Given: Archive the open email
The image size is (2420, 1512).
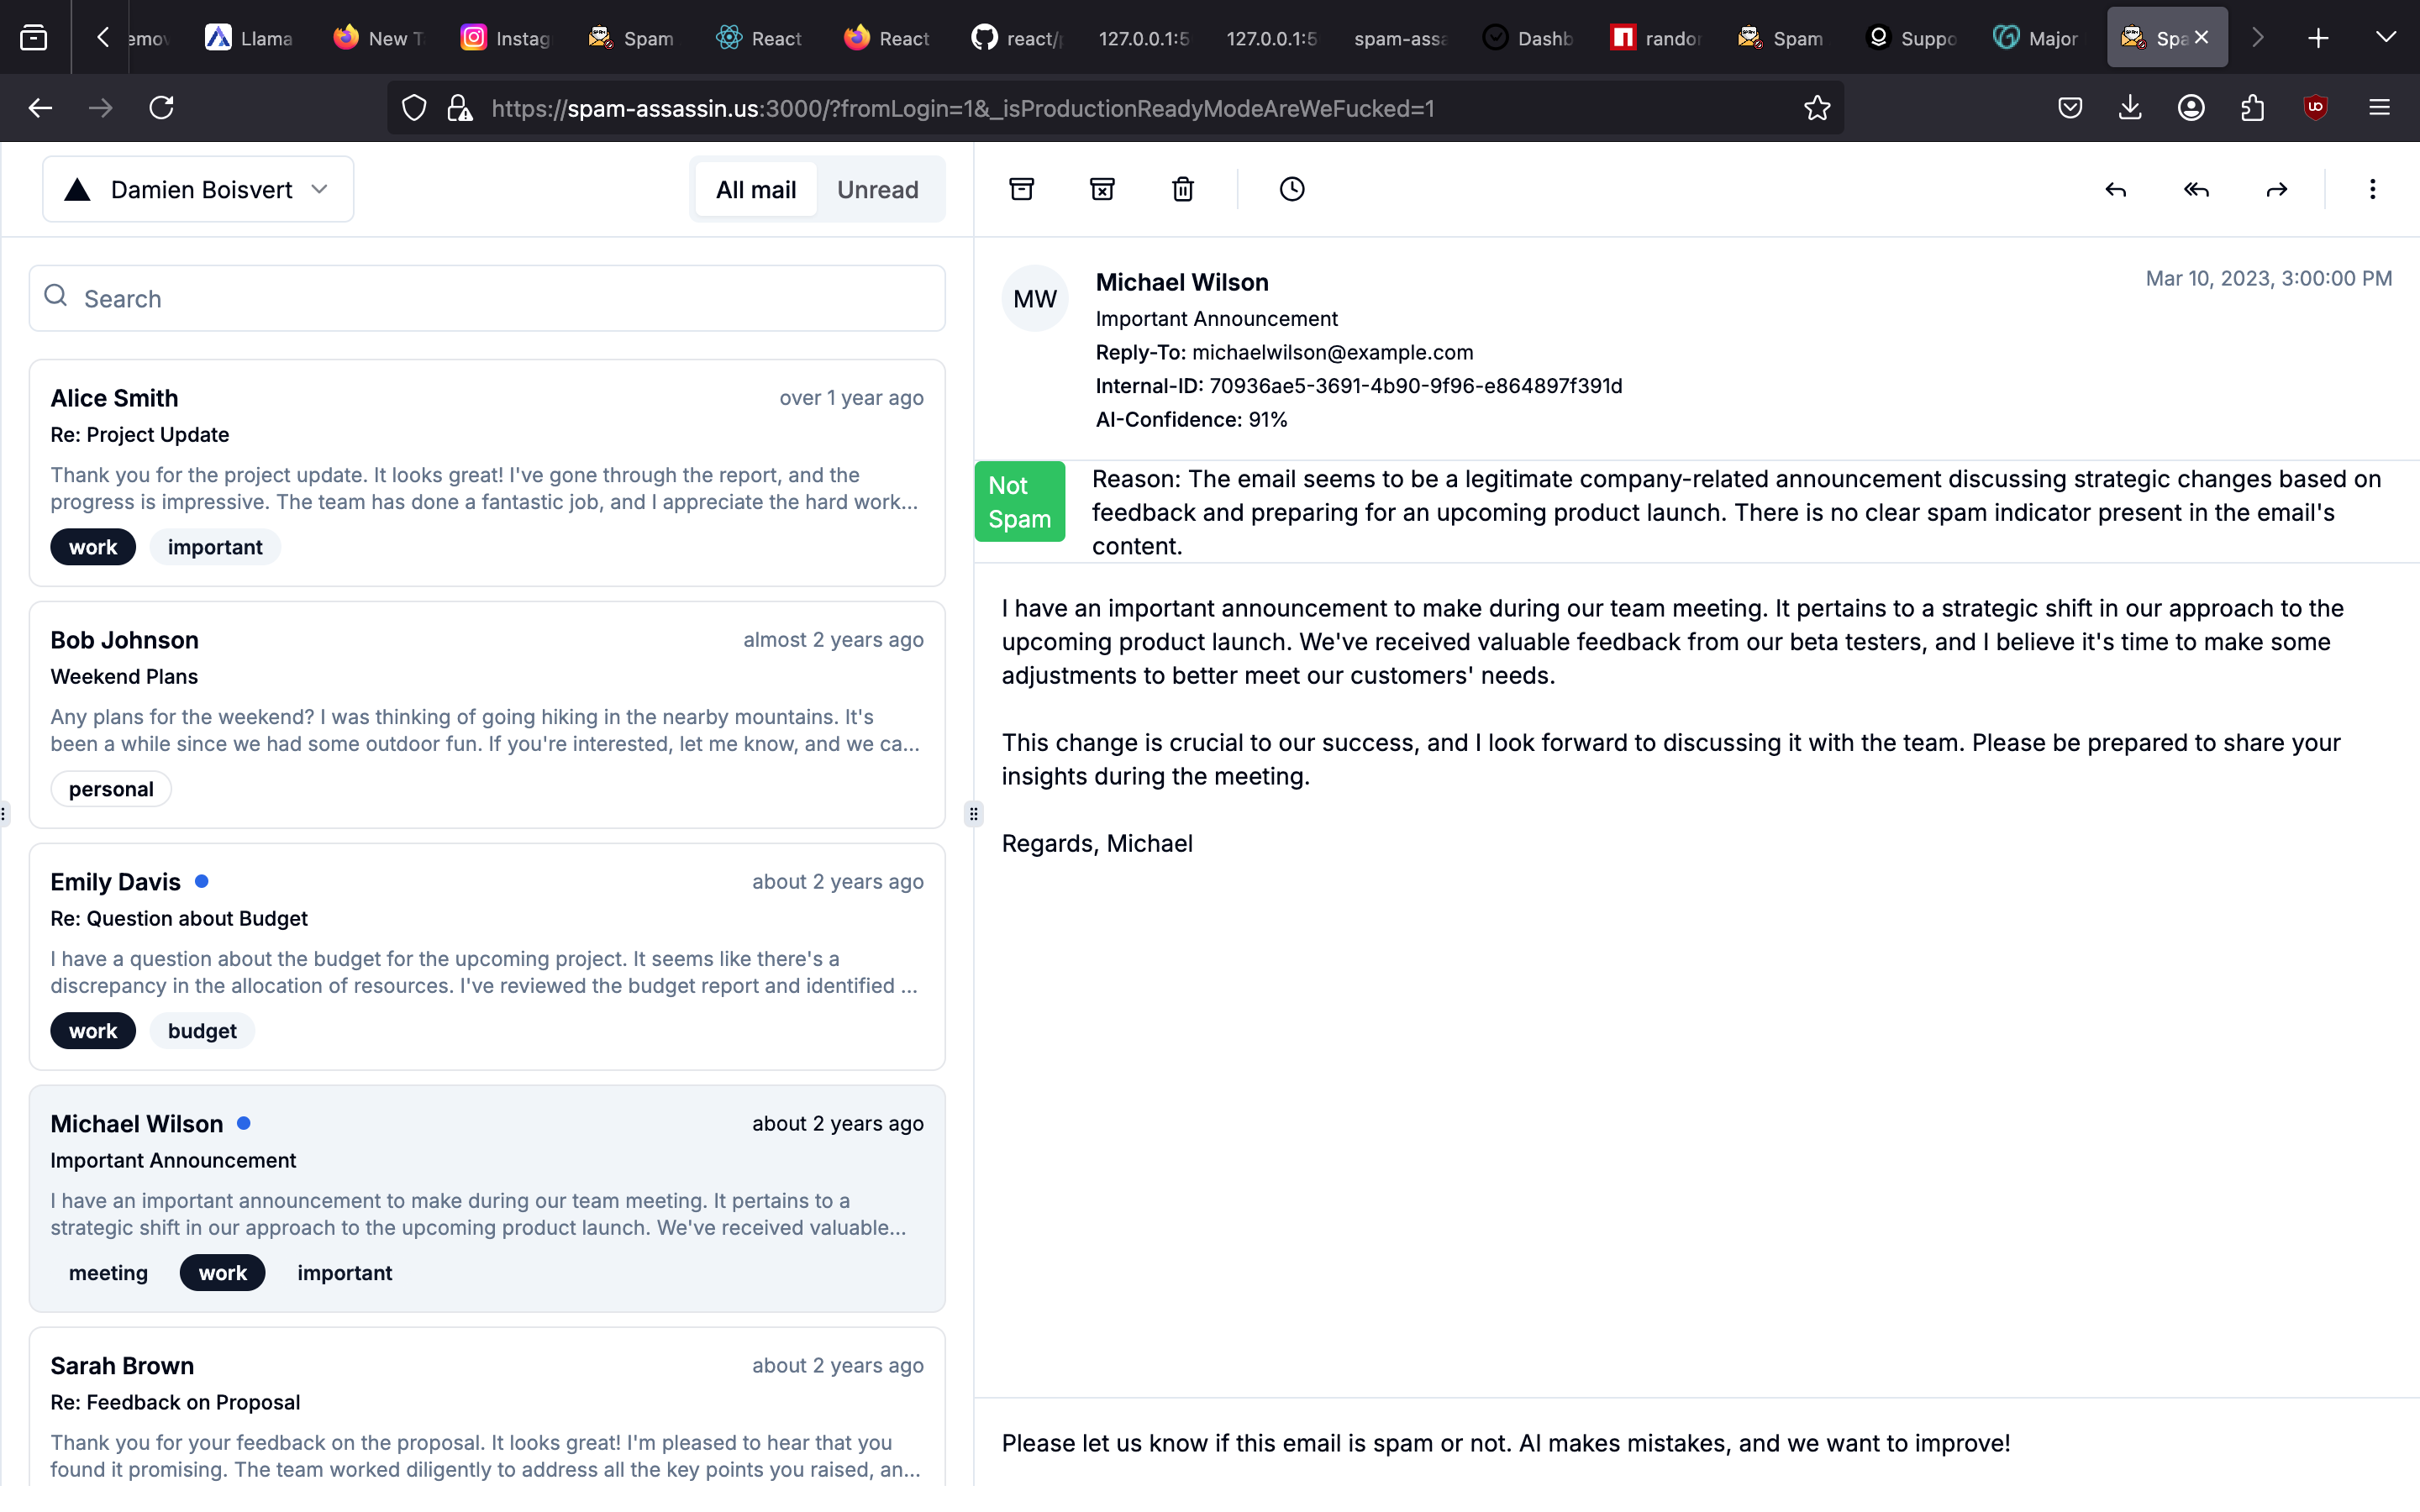Looking at the screenshot, I should pyautogui.click(x=1021, y=189).
